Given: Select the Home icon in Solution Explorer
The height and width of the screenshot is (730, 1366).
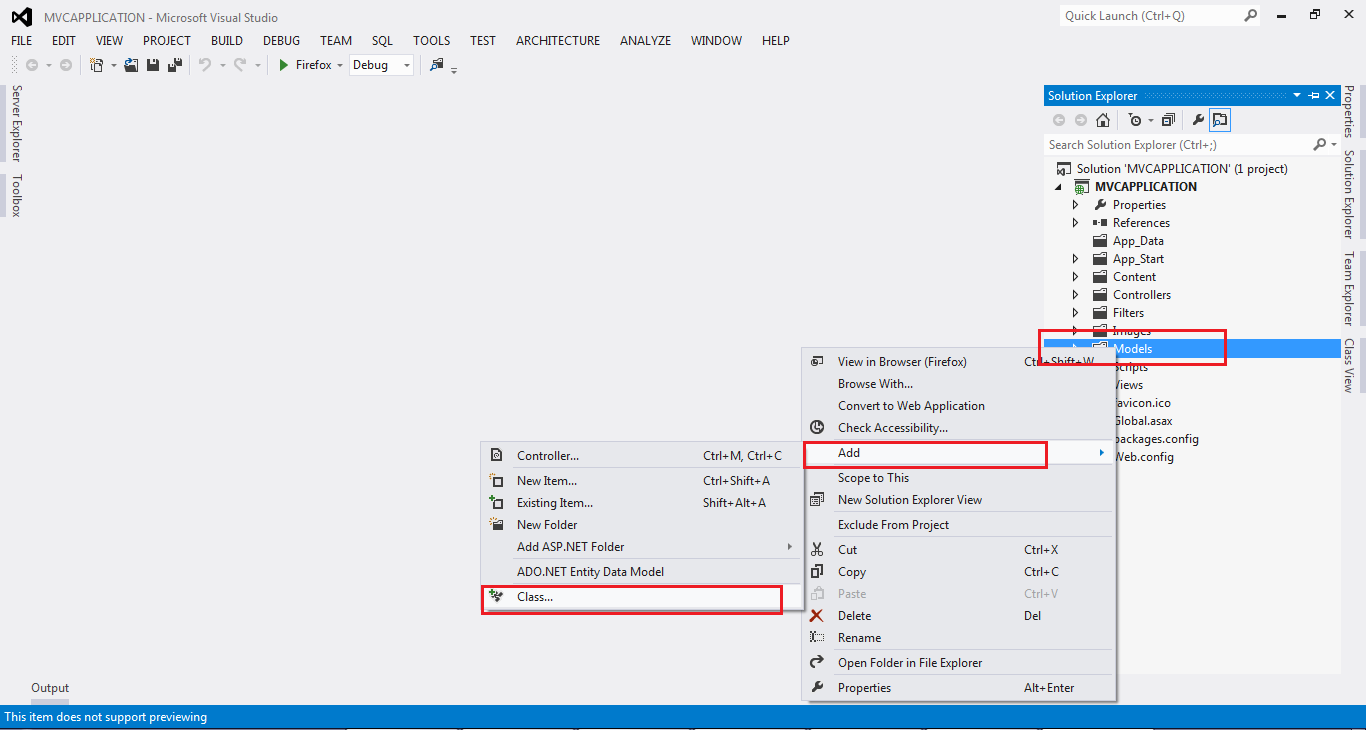Looking at the screenshot, I should [1102, 119].
